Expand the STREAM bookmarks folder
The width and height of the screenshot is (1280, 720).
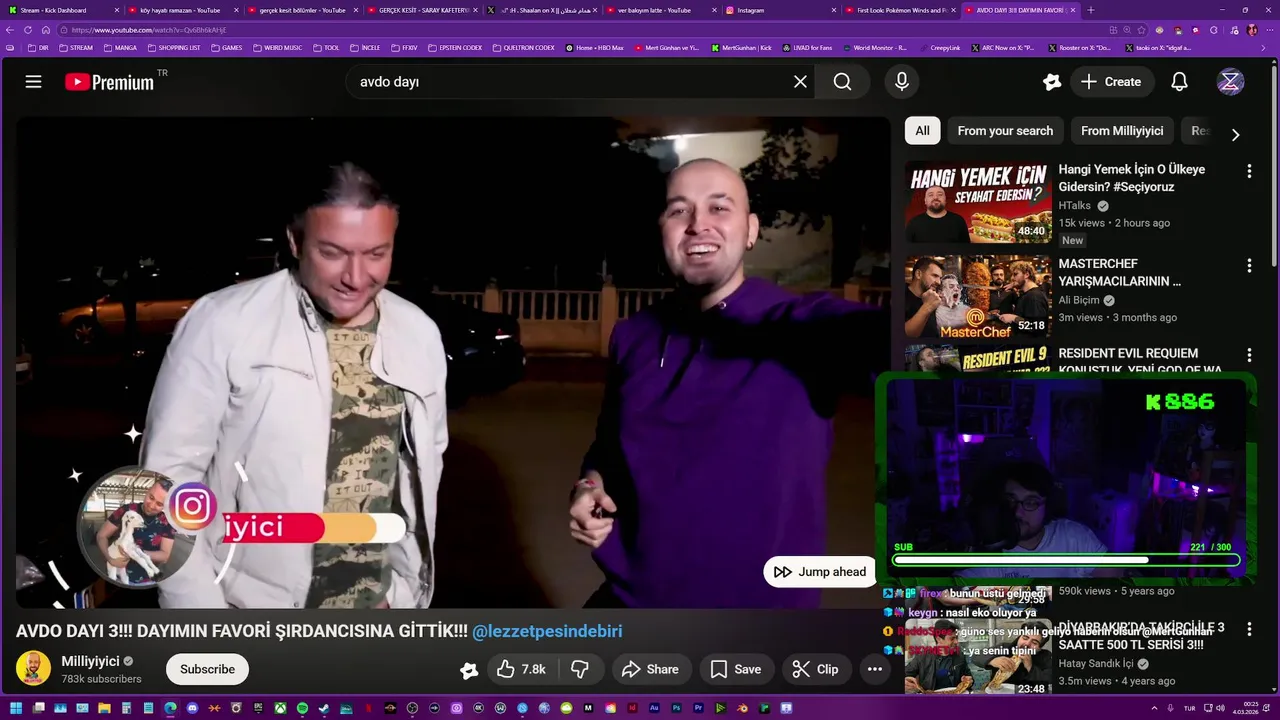76,47
